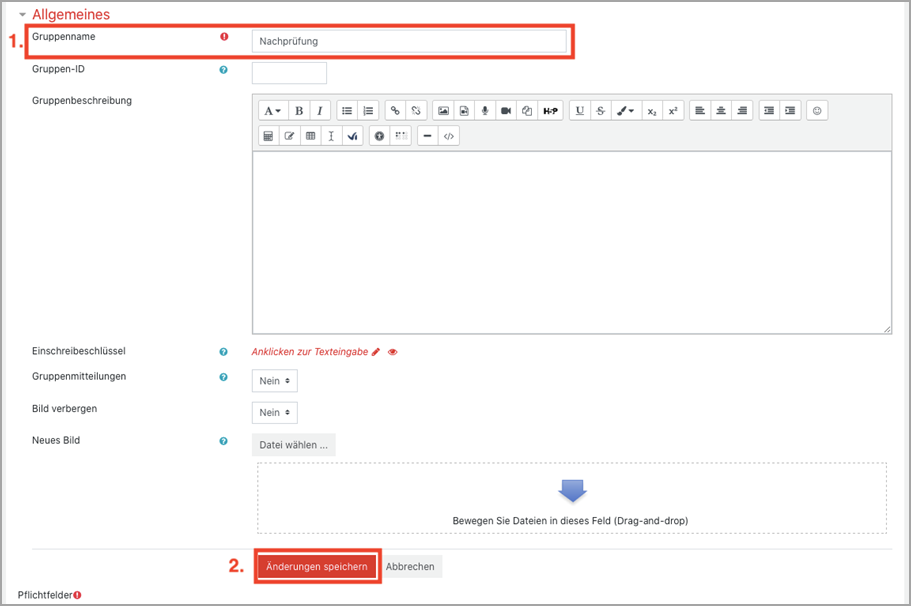
Task: Open the Gruppenmitteilungen dropdown
Action: (x=274, y=381)
